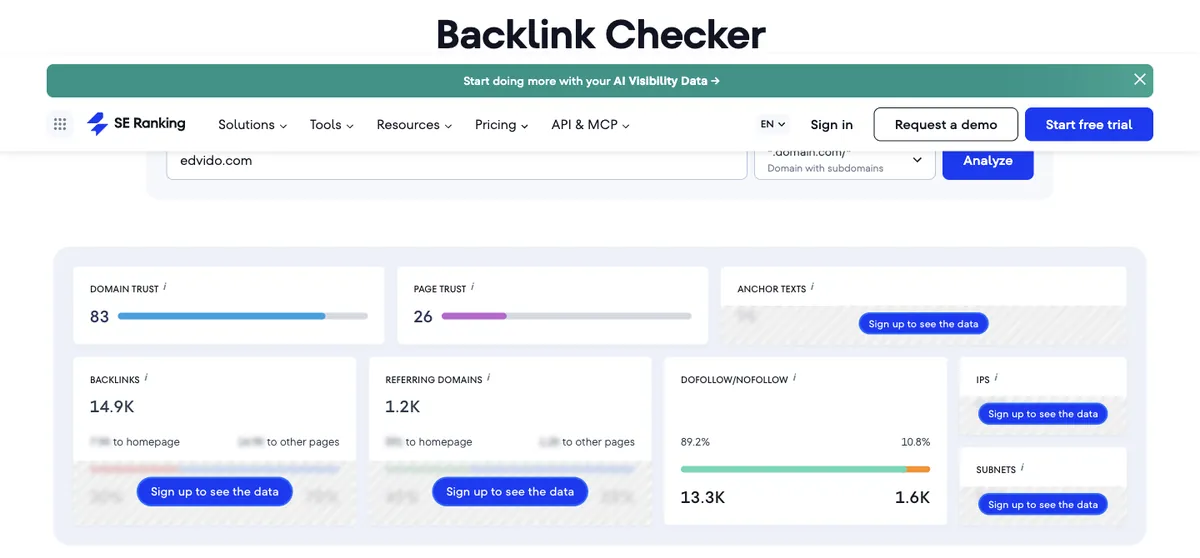Click the orange nofollow bar segment

pos(918,469)
